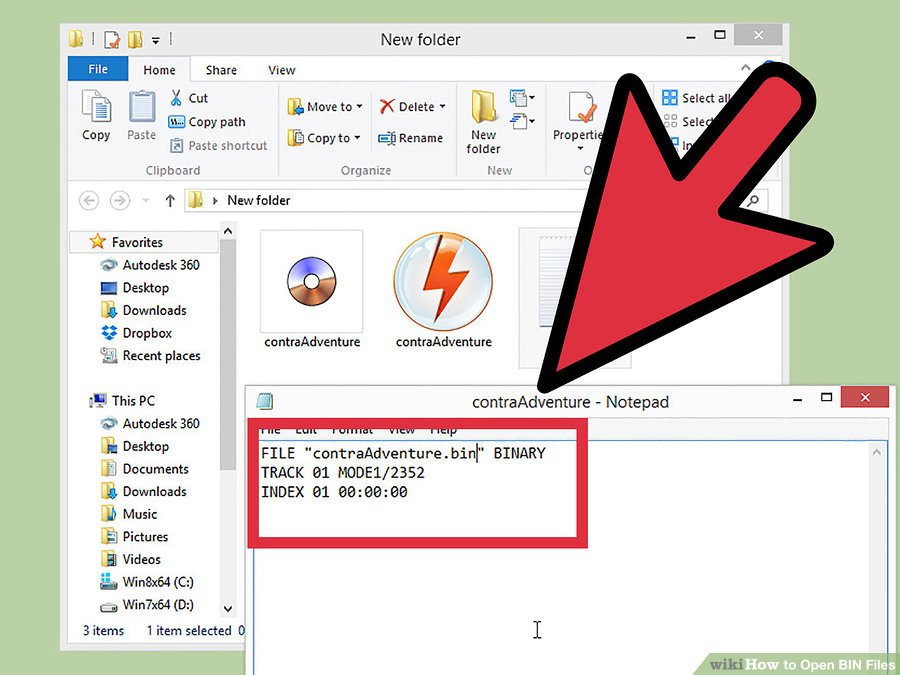Switch to the Home ribbon tab
The width and height of the screenshot is (900, 675).
click(159, 70)
